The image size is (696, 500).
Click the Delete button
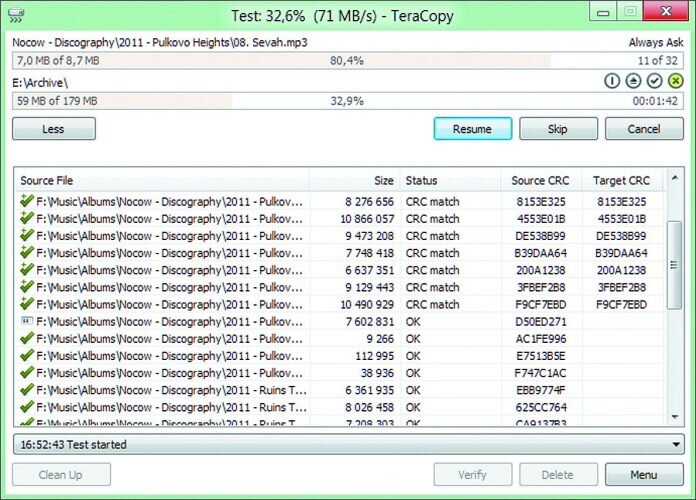pos(558,475)
